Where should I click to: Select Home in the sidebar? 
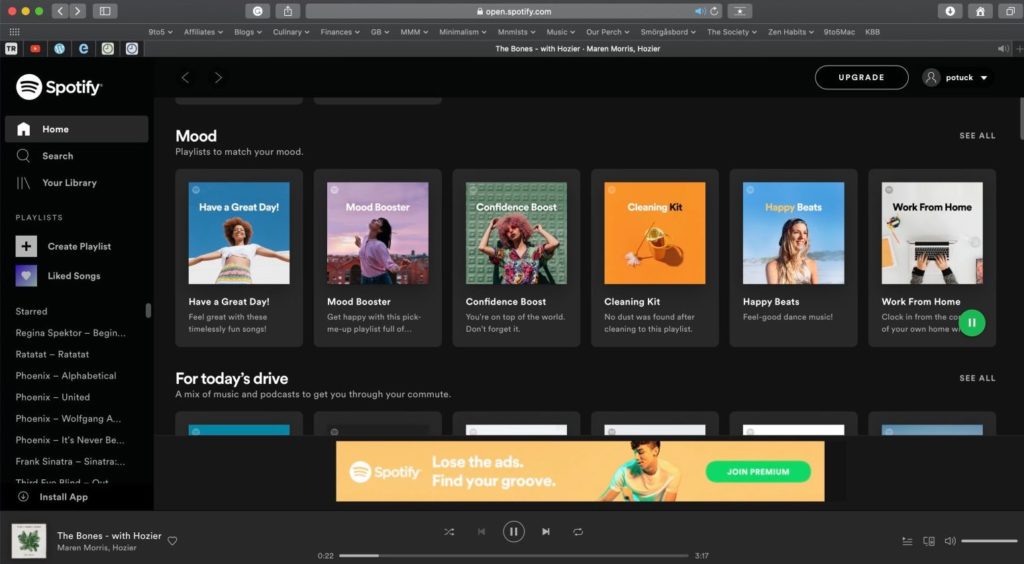tap(55, 129)
